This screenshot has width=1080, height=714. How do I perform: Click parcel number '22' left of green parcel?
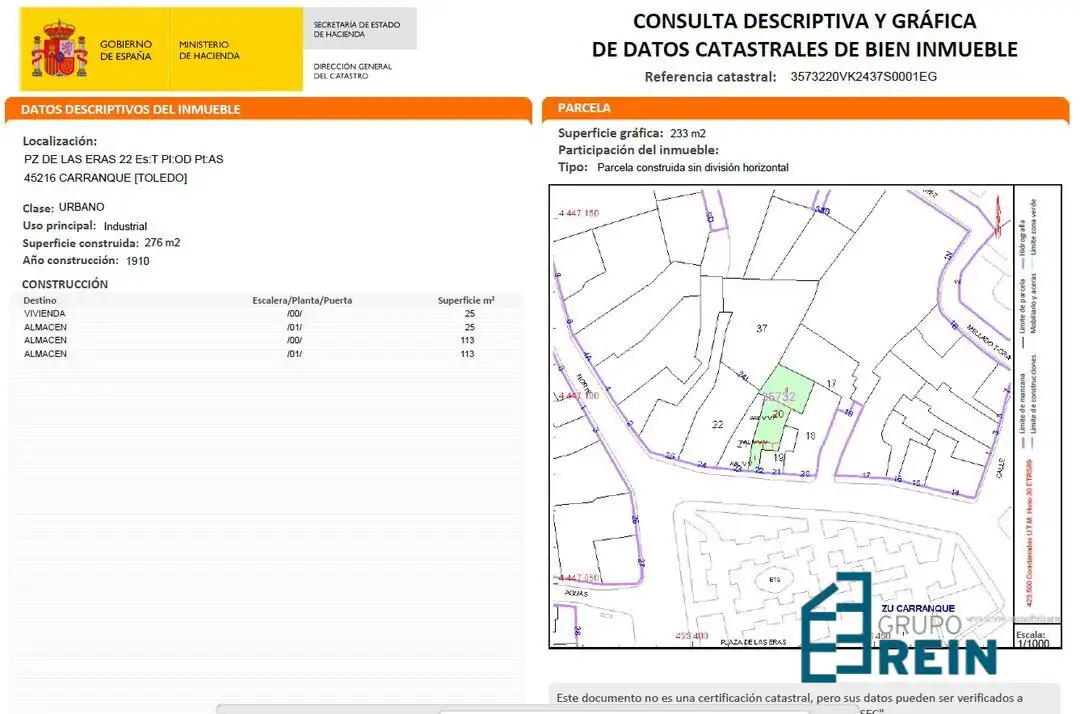[x=718, y=424]
